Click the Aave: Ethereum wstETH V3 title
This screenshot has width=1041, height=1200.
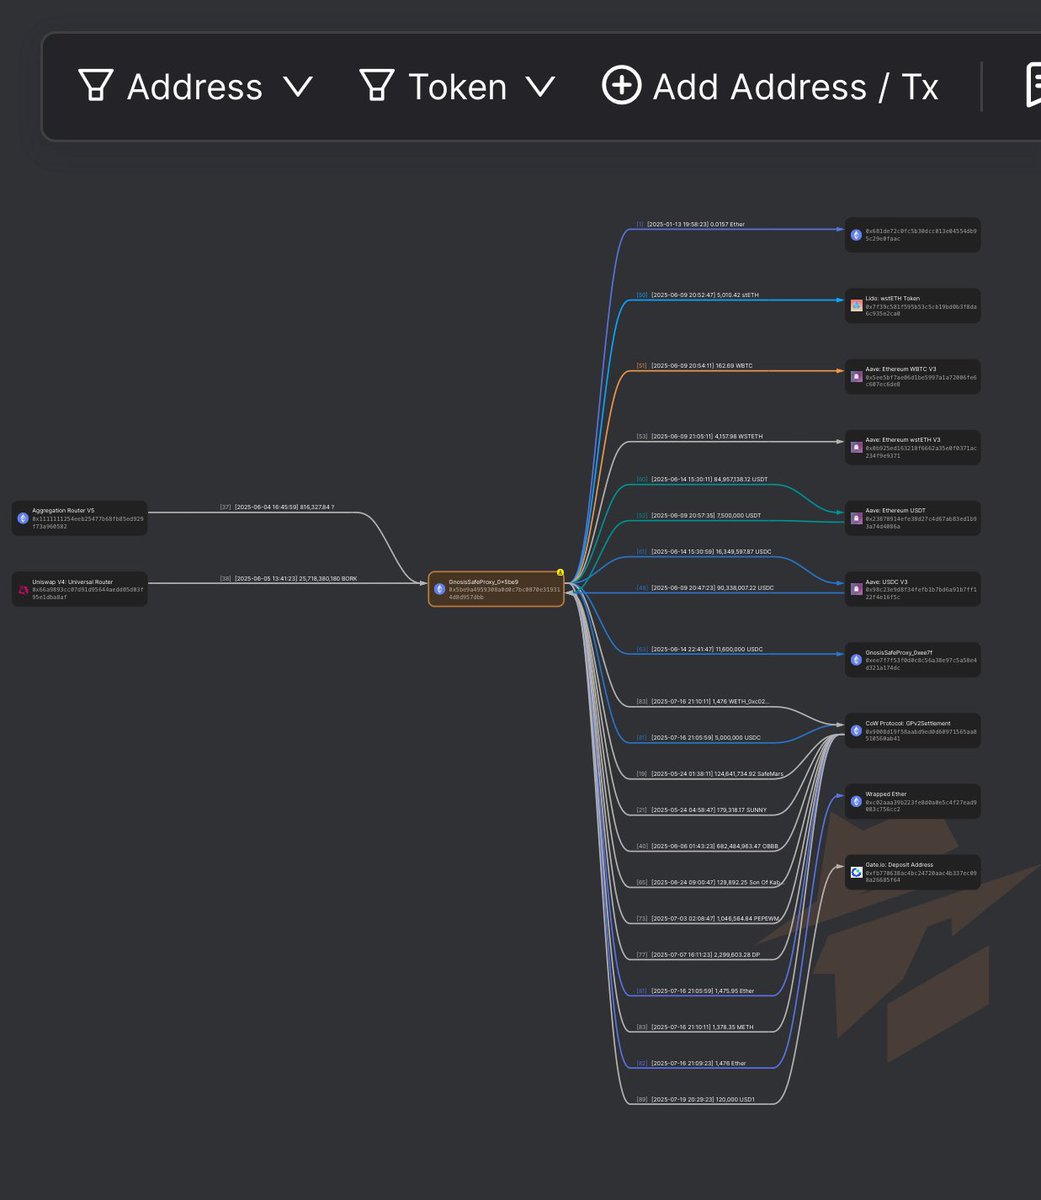point(903,439)
